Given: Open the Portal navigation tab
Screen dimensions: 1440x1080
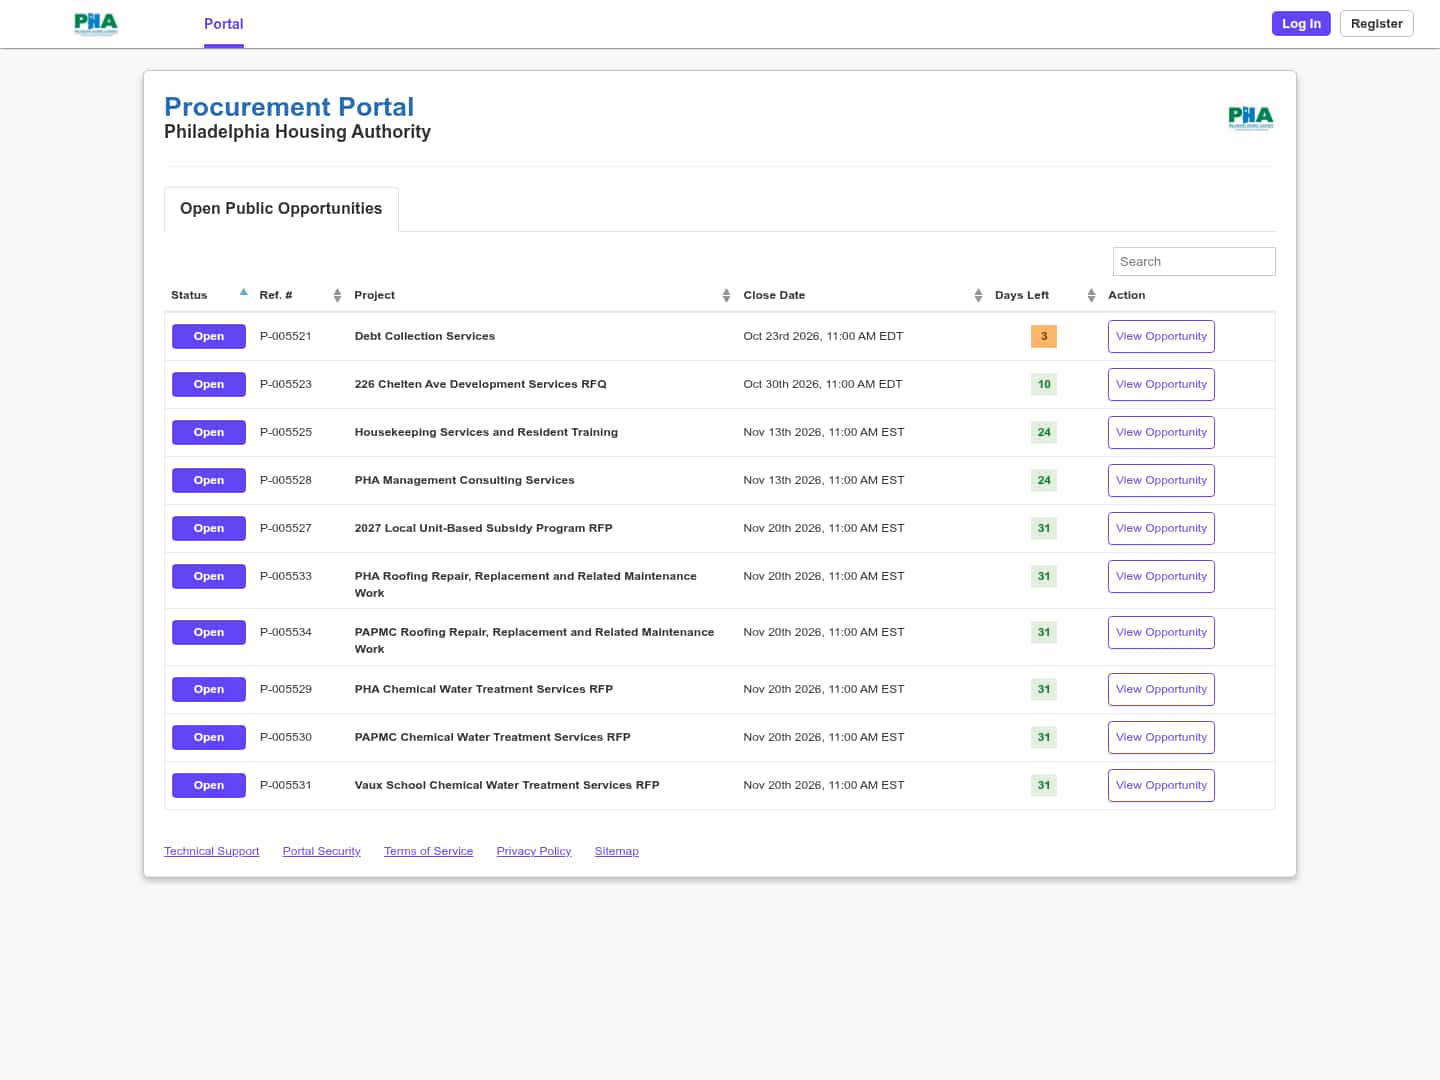Looking at the screenshot, I should [x=224, y=24].
